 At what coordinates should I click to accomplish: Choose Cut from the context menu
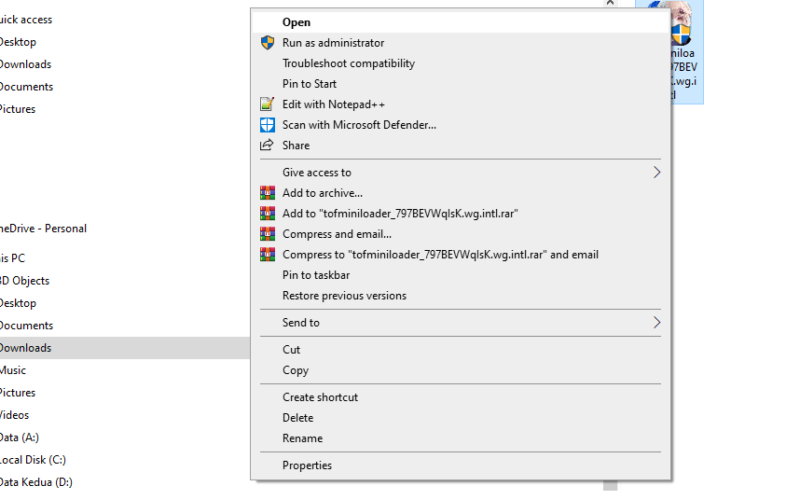point(460,349)
